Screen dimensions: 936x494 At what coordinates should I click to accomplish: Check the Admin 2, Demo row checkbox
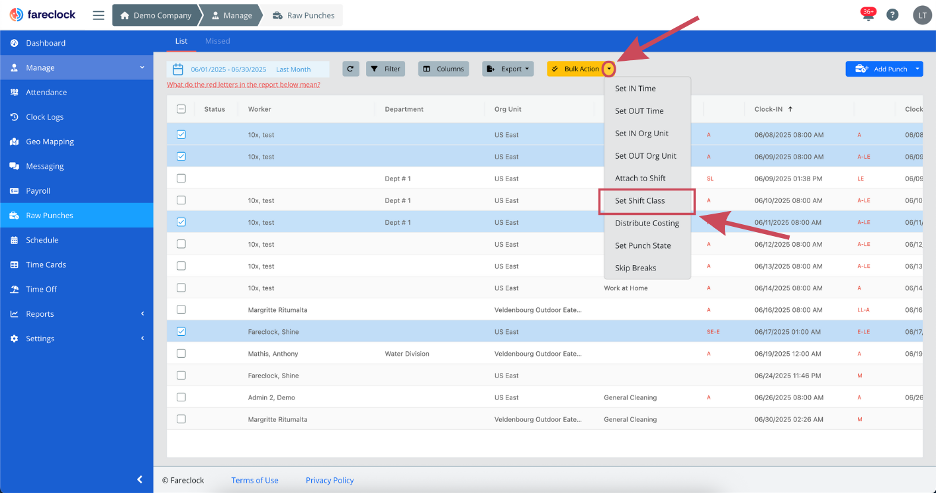[181, 397]
